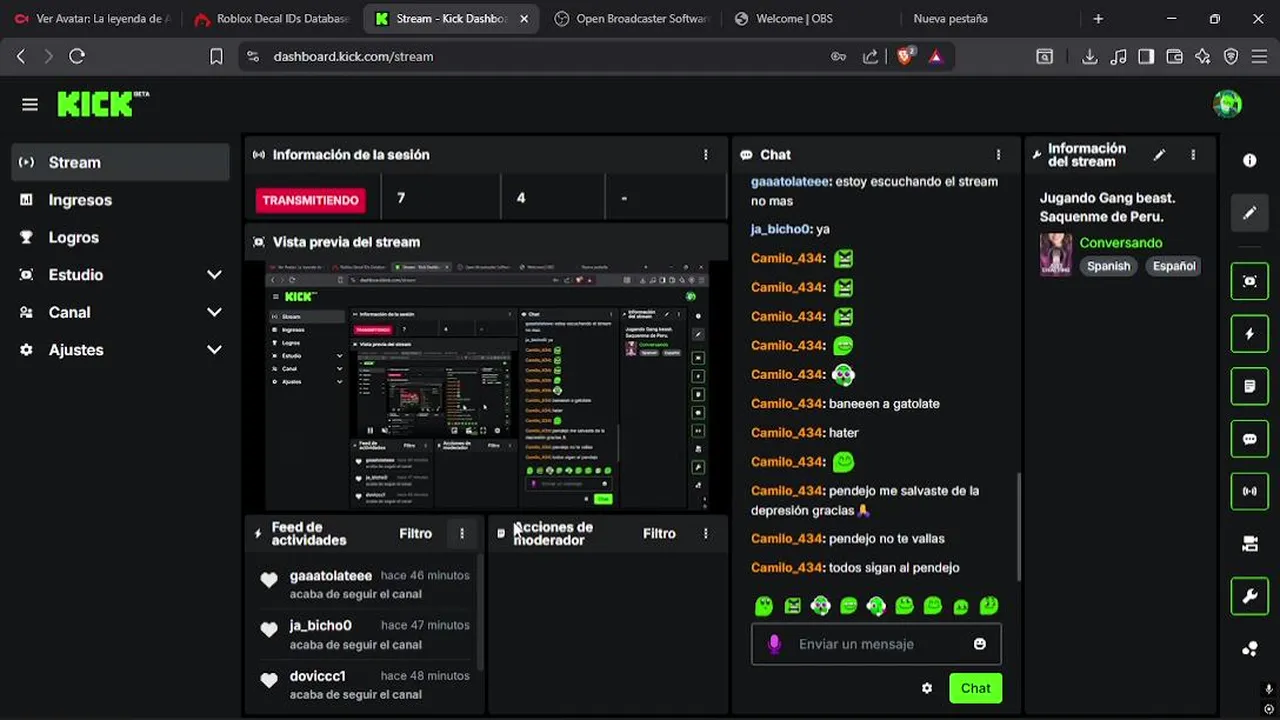Toggle the lightning bolt activity feed icon
The width and height of the screenshot is (1280, 720).
tap(1249, 334)
